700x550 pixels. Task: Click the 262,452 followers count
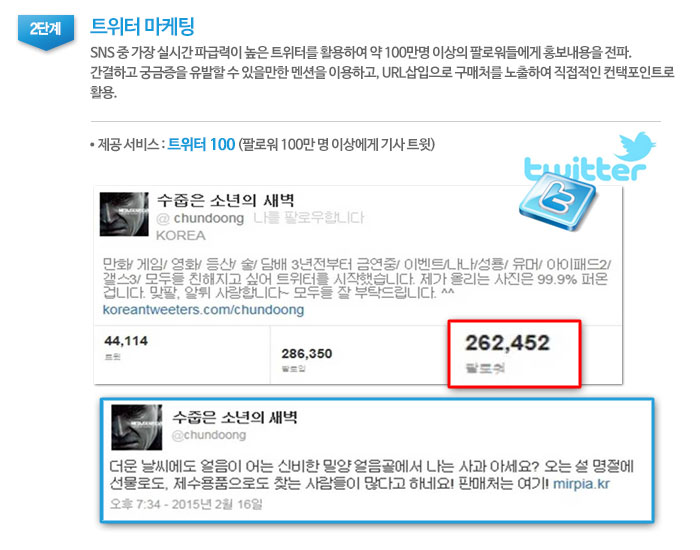coord(507,343)
